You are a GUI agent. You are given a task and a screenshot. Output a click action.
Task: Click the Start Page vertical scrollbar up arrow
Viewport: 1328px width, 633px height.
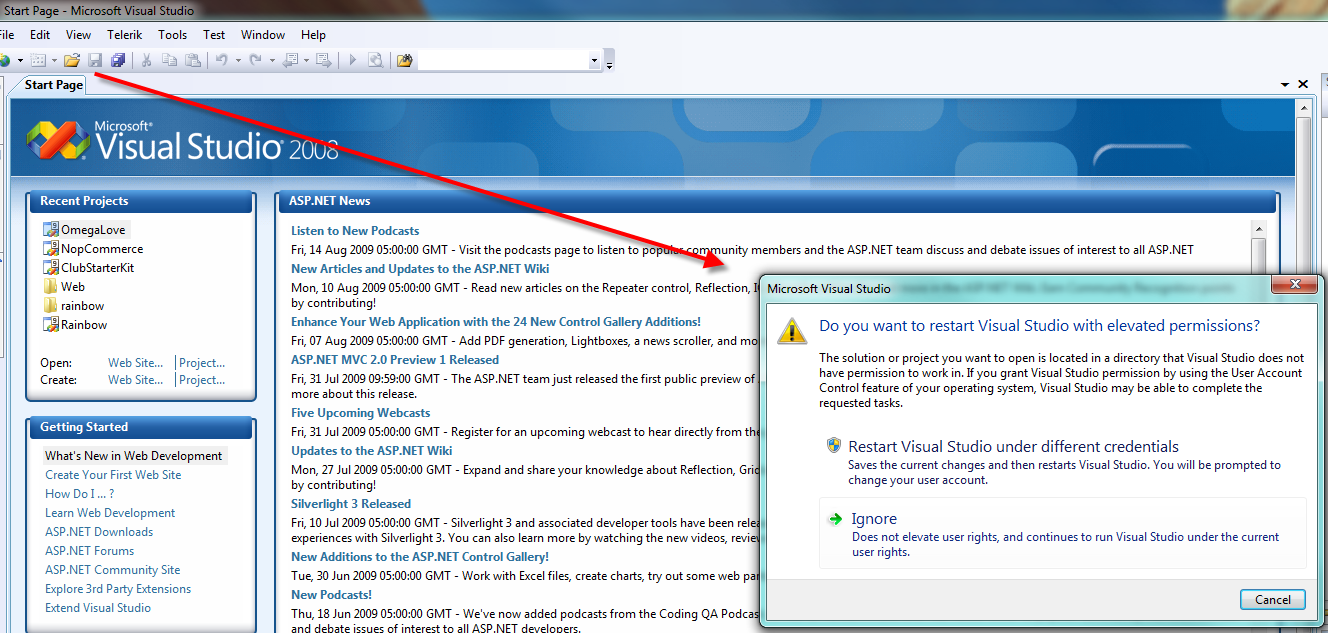click(1303, 106)
